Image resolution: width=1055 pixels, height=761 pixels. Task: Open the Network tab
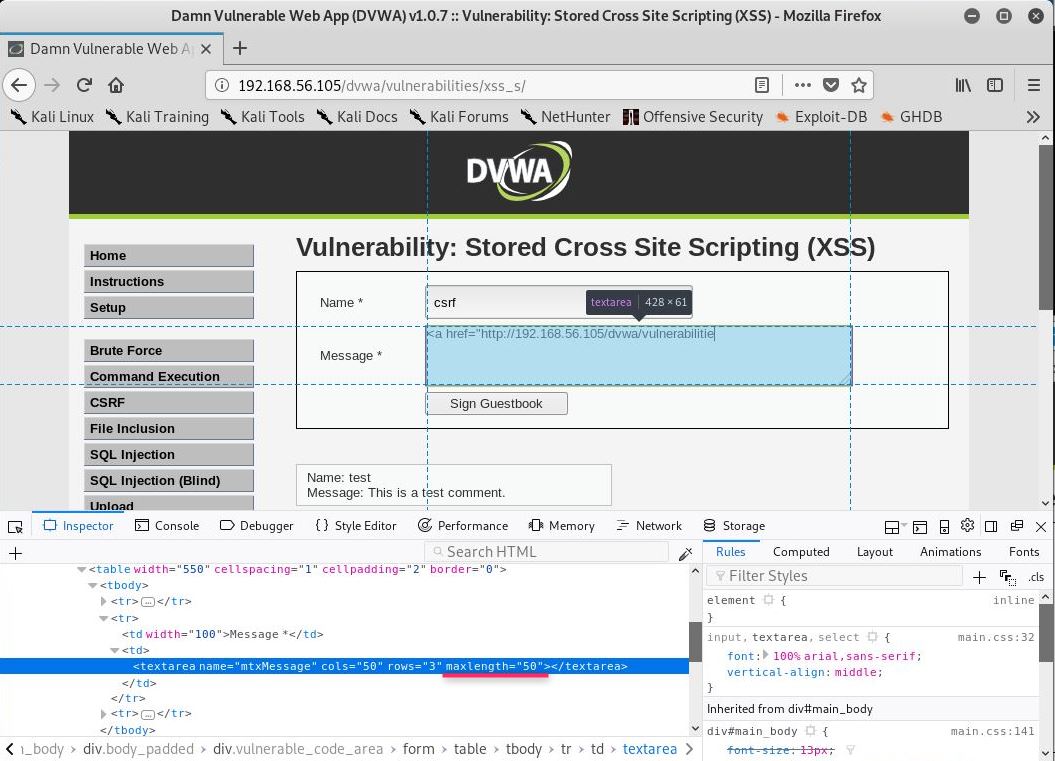pos(649,526)
